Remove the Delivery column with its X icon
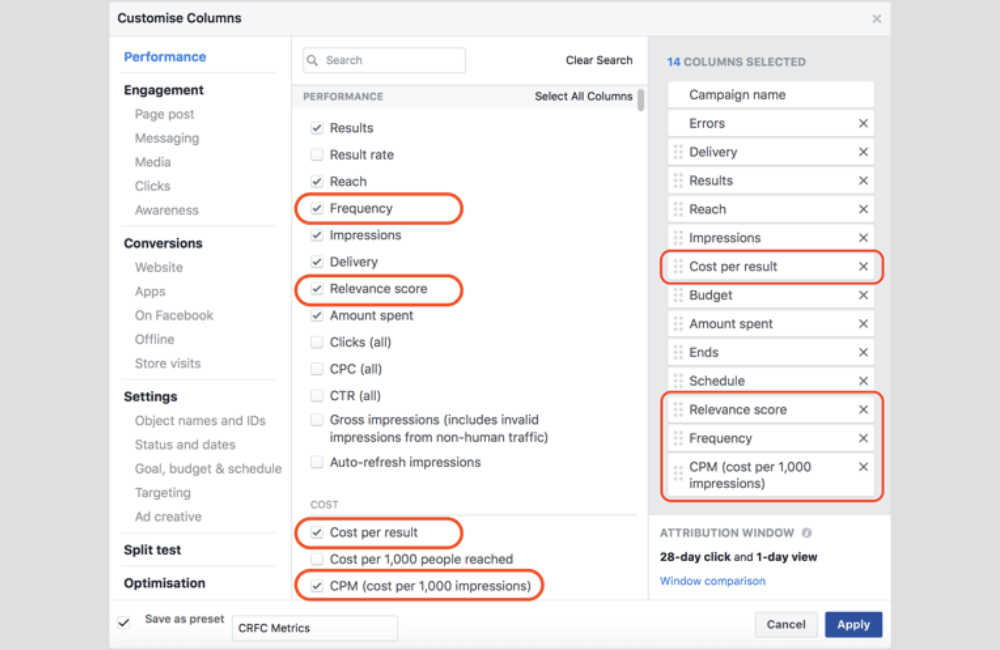The height and width of the screenshot is (650, 1000). (865, 151)
